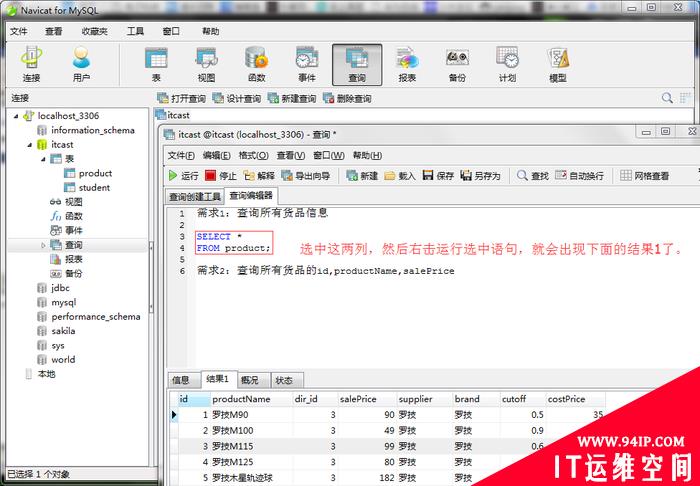Select the jdbc database
This screenshot has height=486, width=700.
click(x=53, y=288)
